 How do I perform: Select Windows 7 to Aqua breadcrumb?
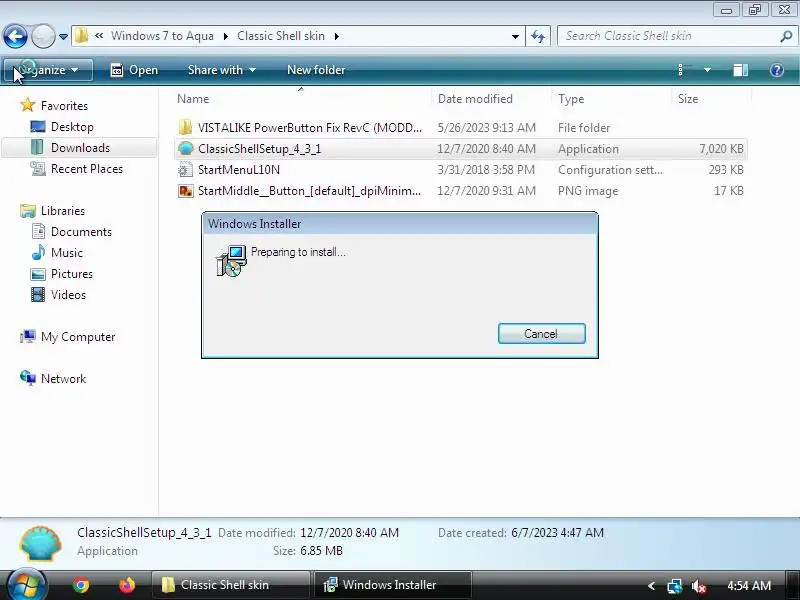162,36
